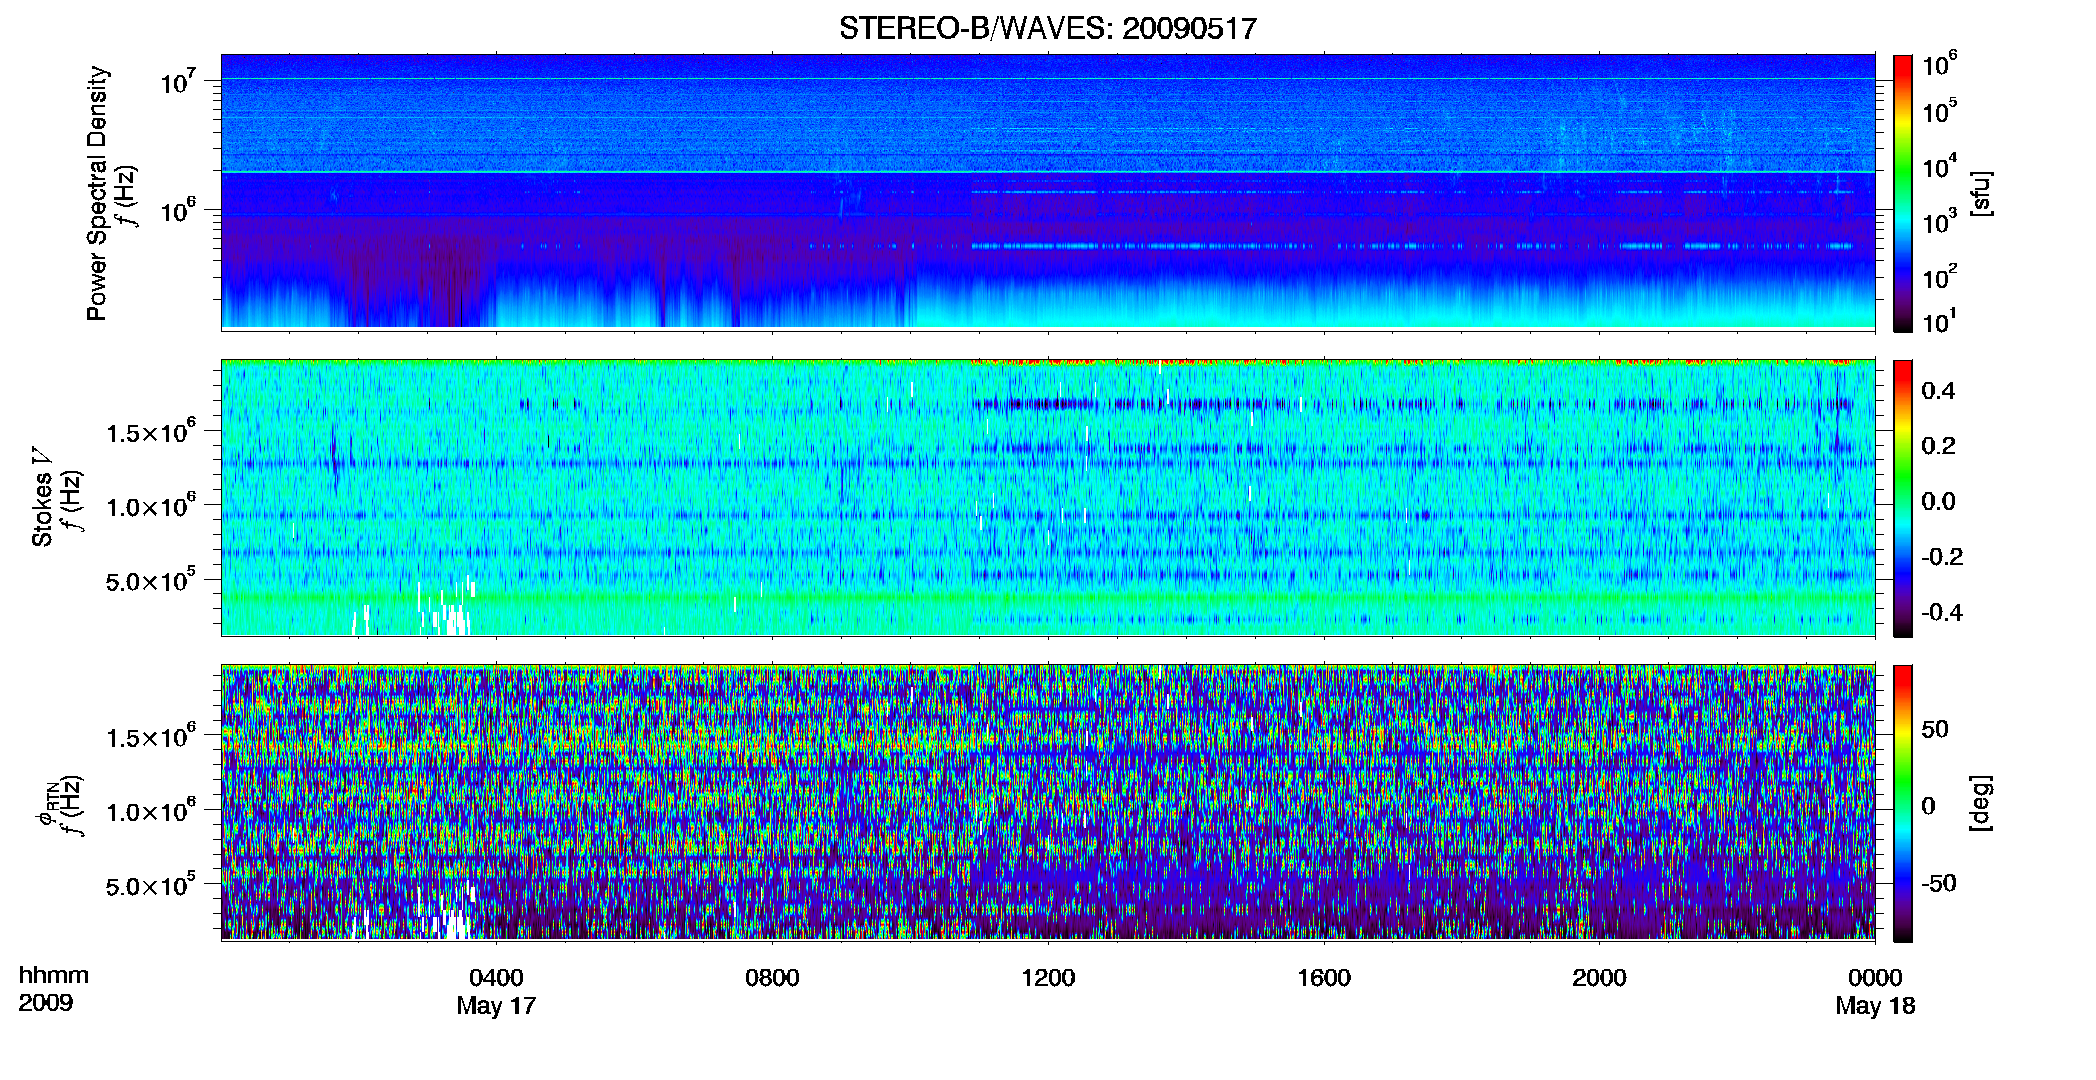Click the -0.2 value on Stokes color bar
Viewport: 2096px width, 1080px height.
tap(1942, 557)
